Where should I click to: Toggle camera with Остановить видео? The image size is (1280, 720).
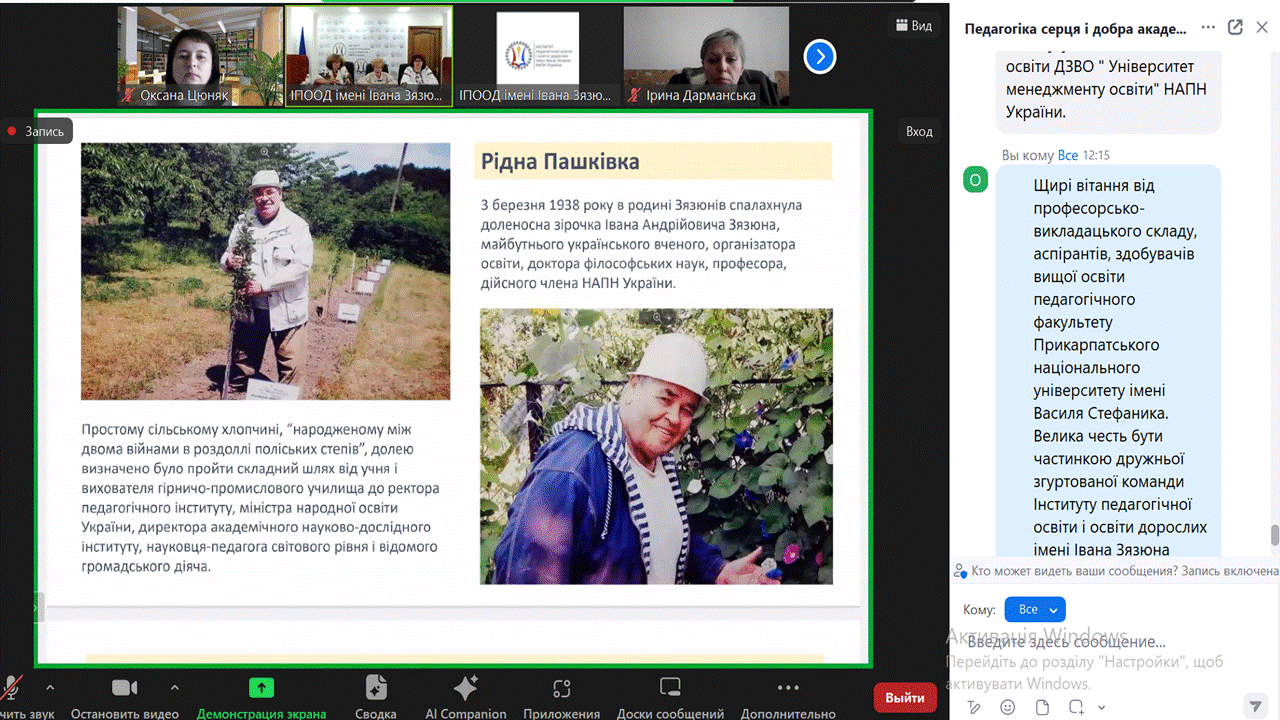(124, 696)
